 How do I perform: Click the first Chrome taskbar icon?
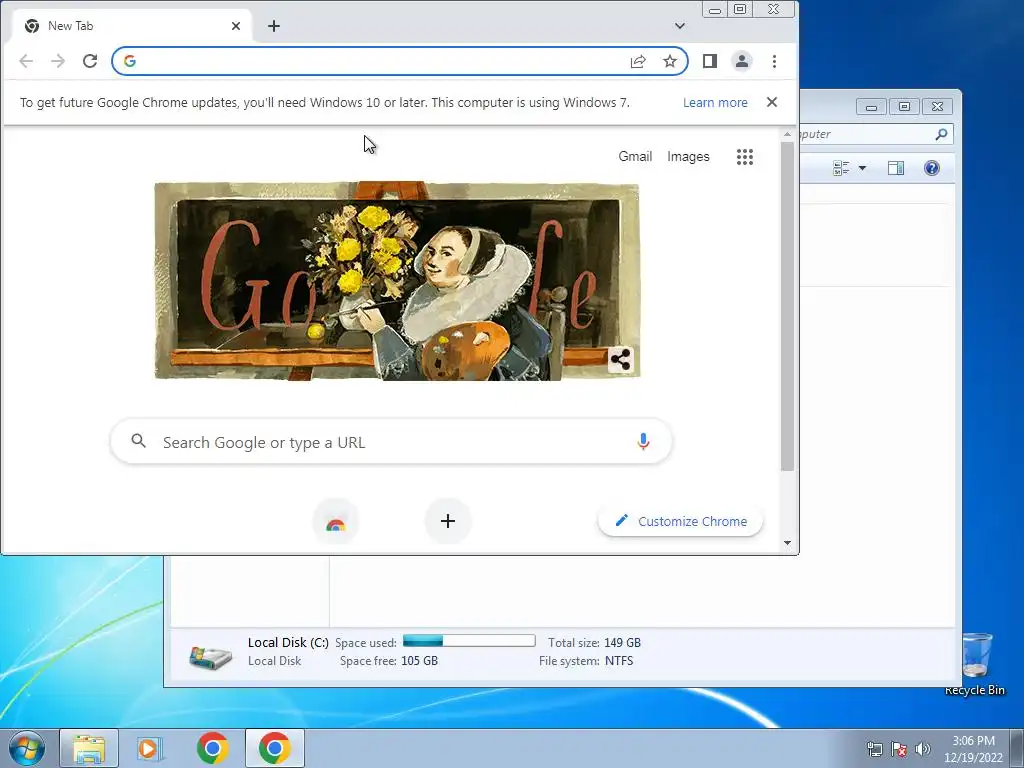click(212, 748)
